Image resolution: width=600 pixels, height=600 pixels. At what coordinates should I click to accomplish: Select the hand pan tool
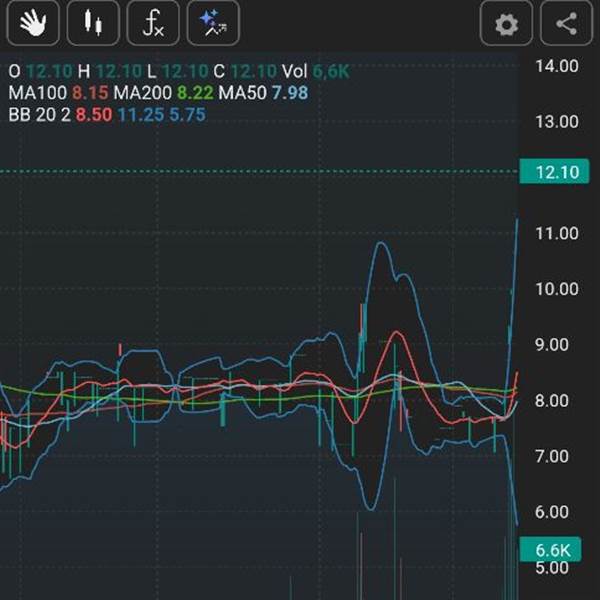(x=33, y=23)
